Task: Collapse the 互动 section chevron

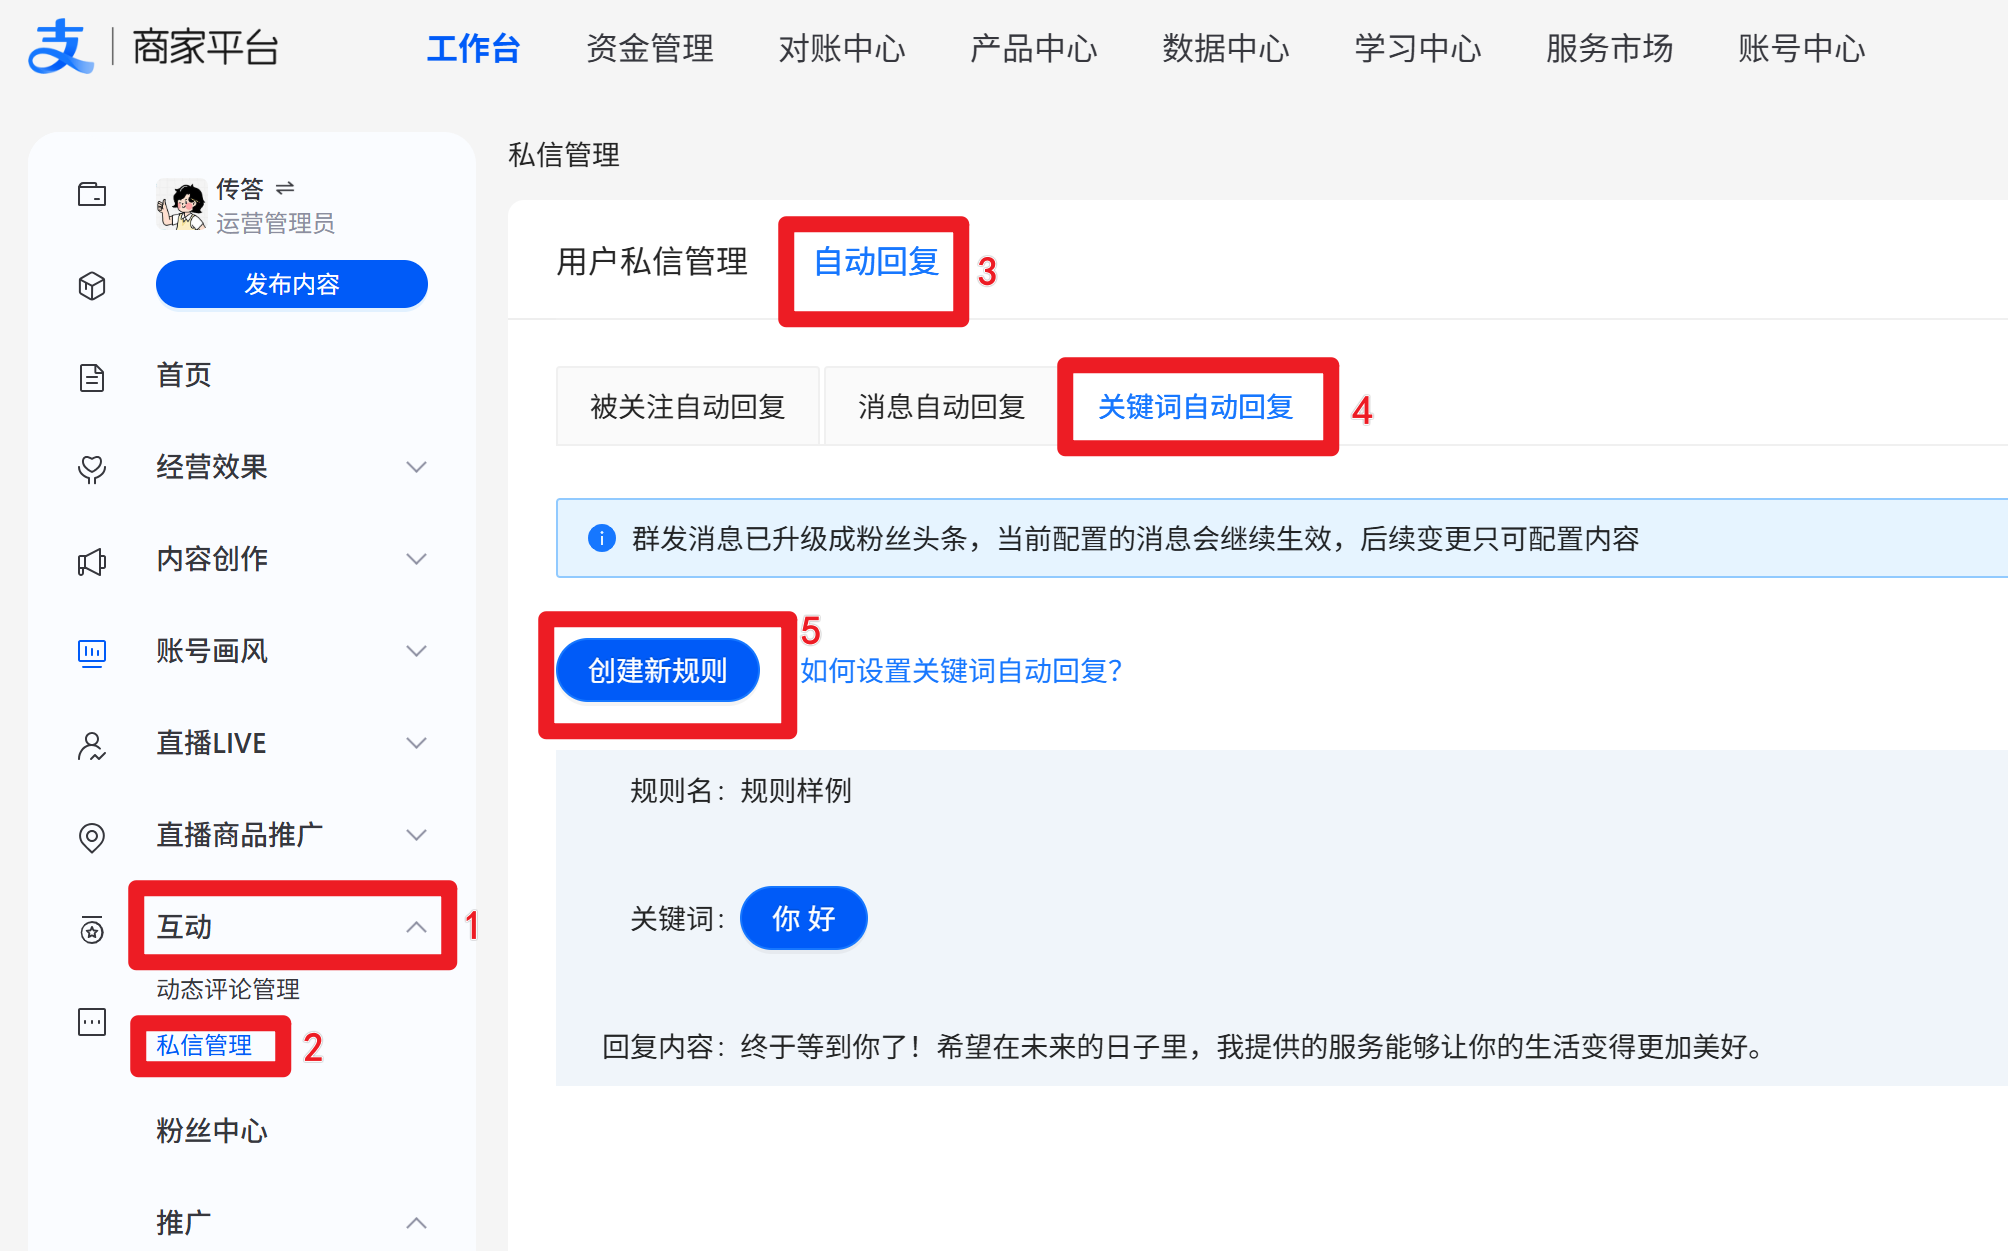Action: 416,927
